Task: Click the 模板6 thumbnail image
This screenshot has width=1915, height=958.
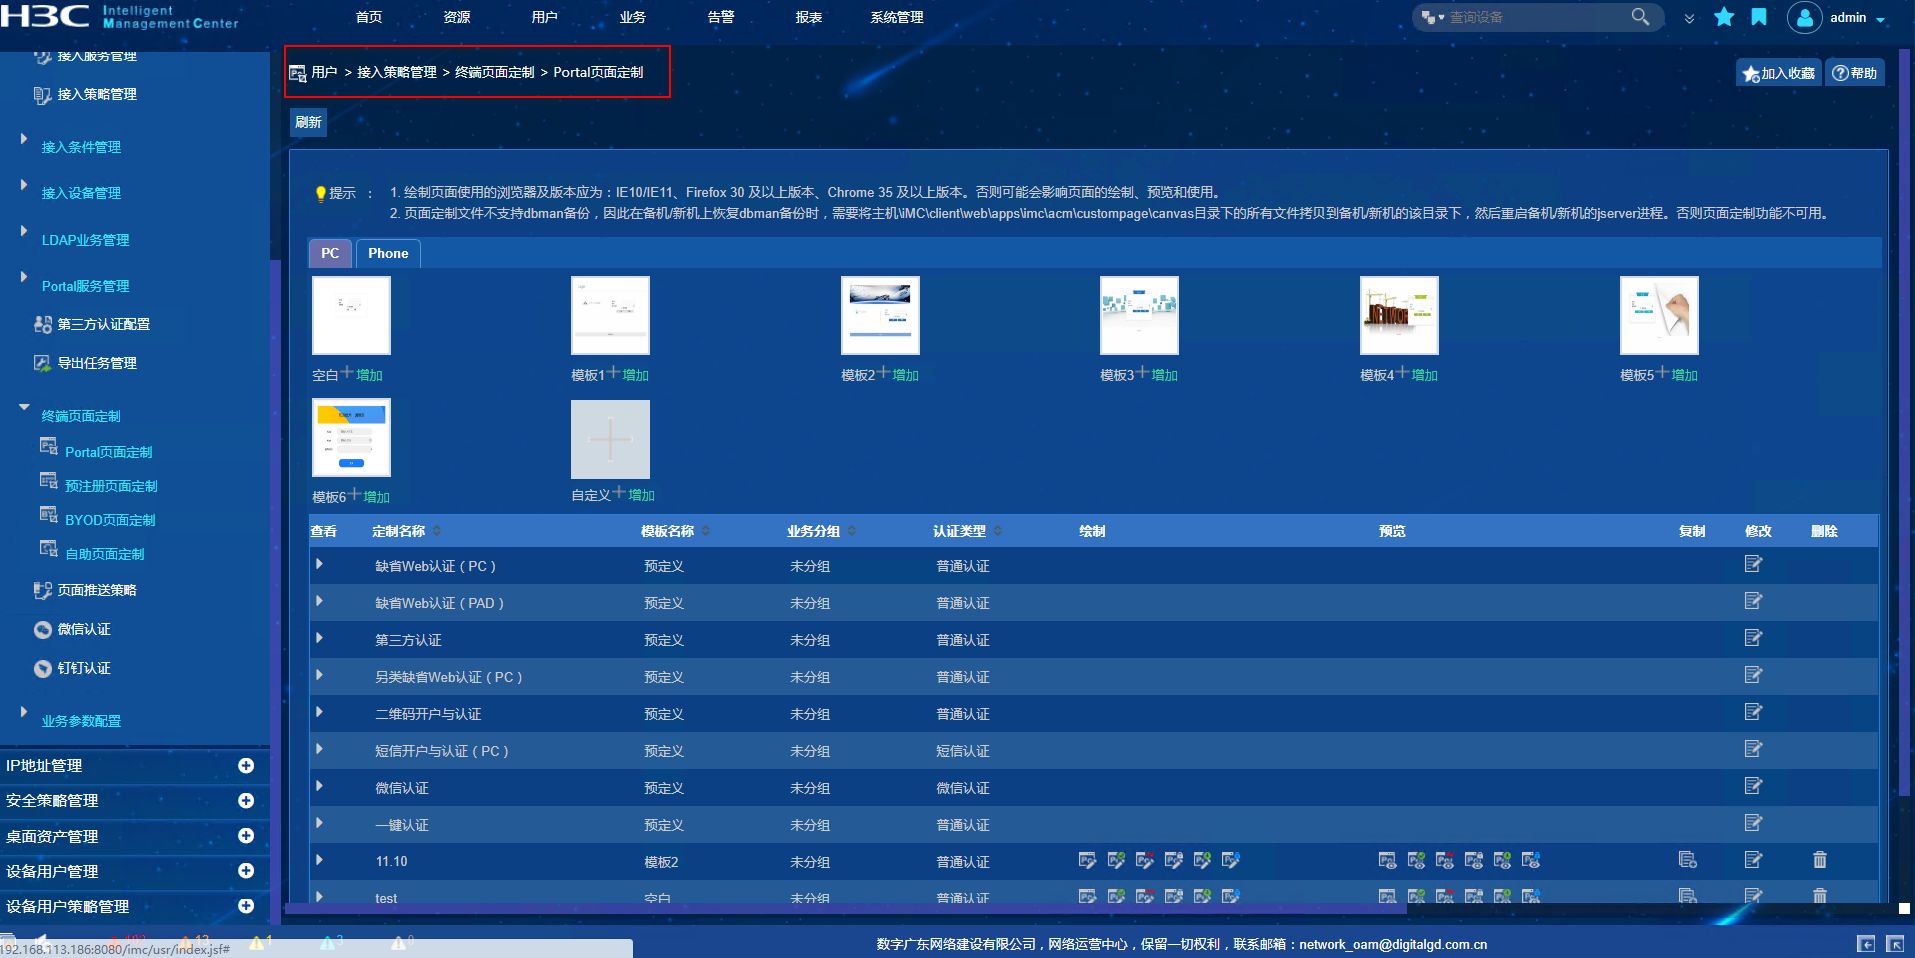Action: coord(351,438)
